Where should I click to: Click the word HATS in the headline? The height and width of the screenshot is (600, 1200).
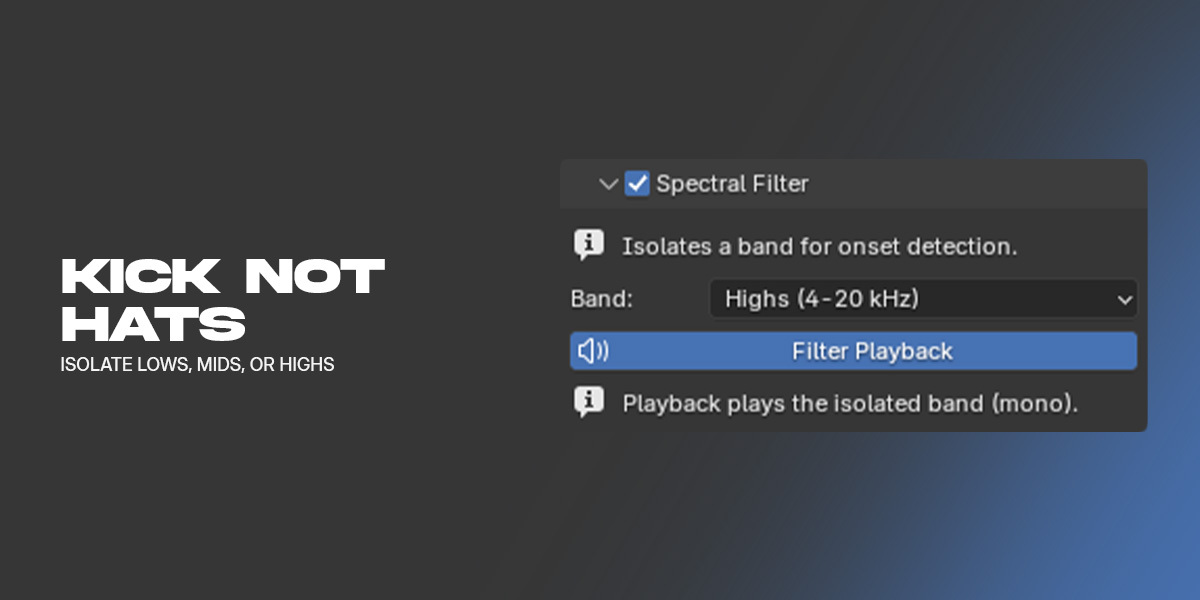pos(153,324)
